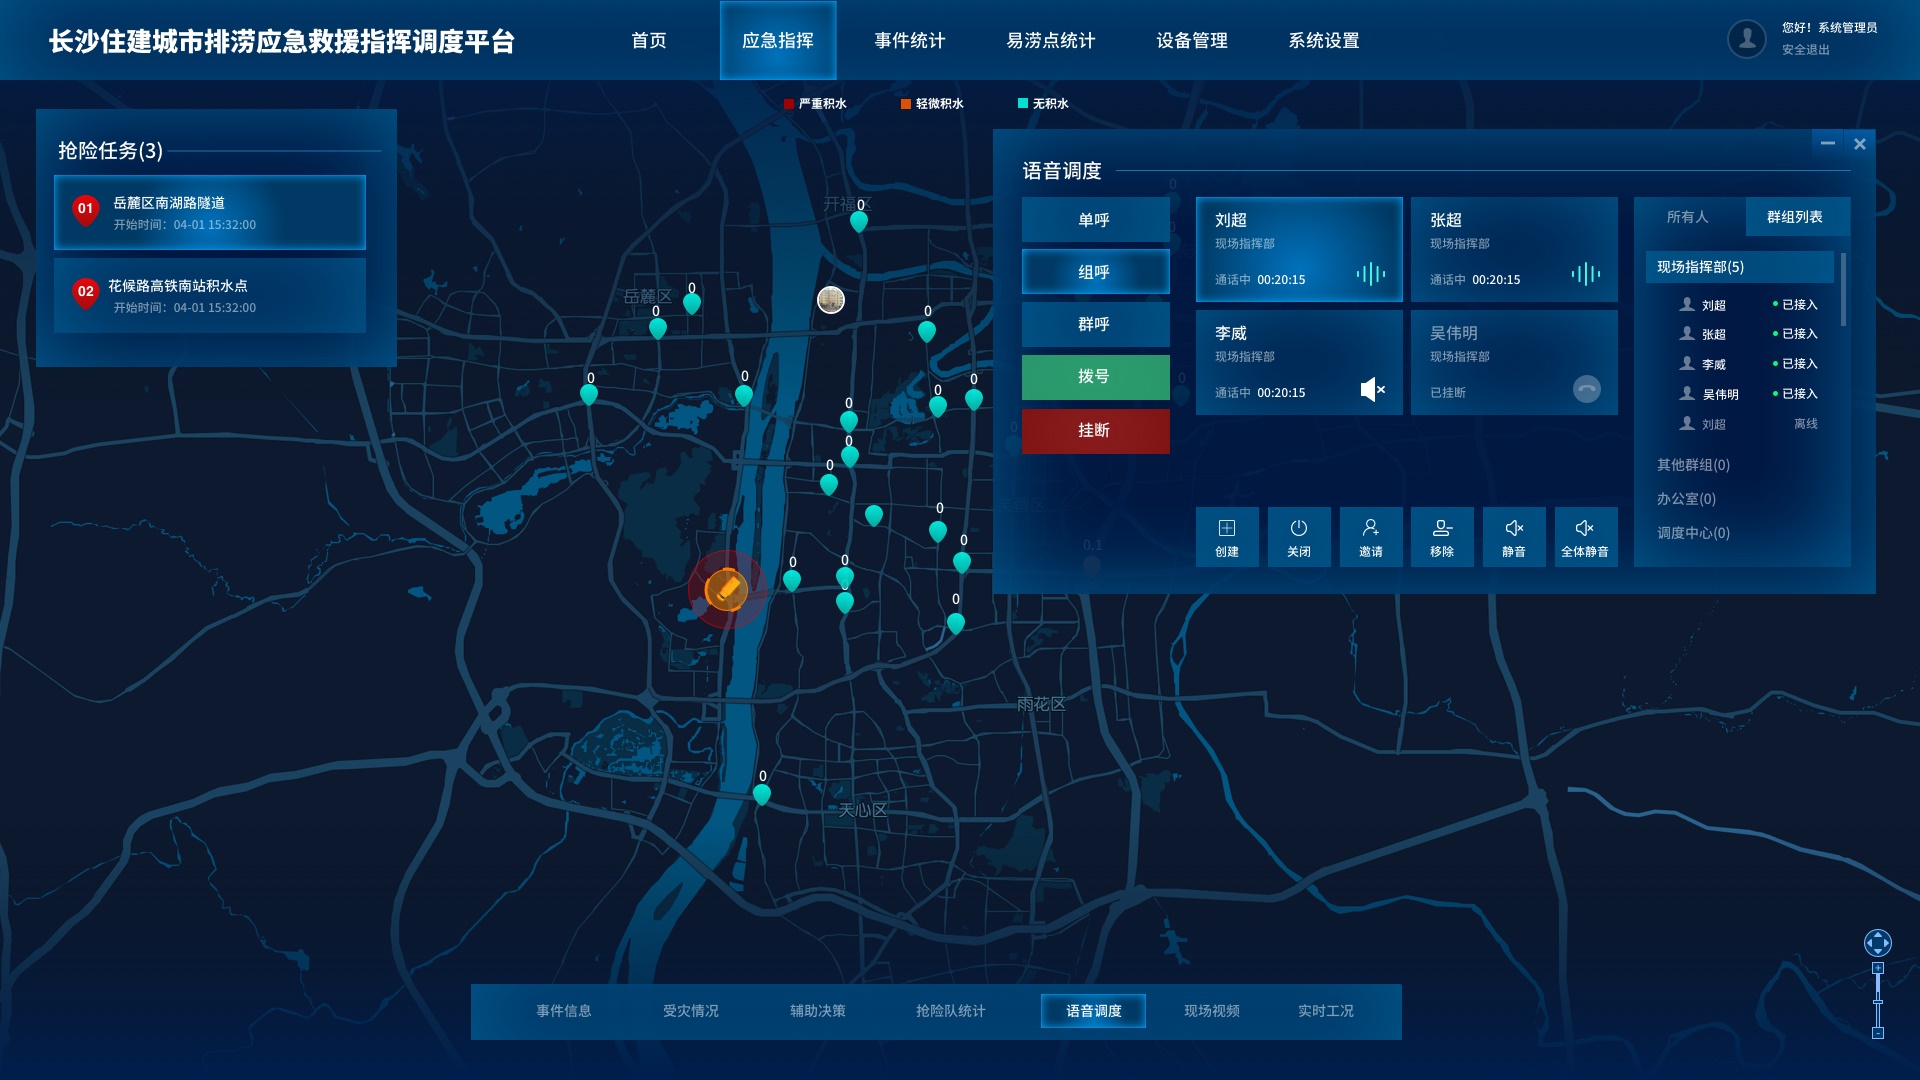
Task: Click the red 02 task badge
Action: 85,293
